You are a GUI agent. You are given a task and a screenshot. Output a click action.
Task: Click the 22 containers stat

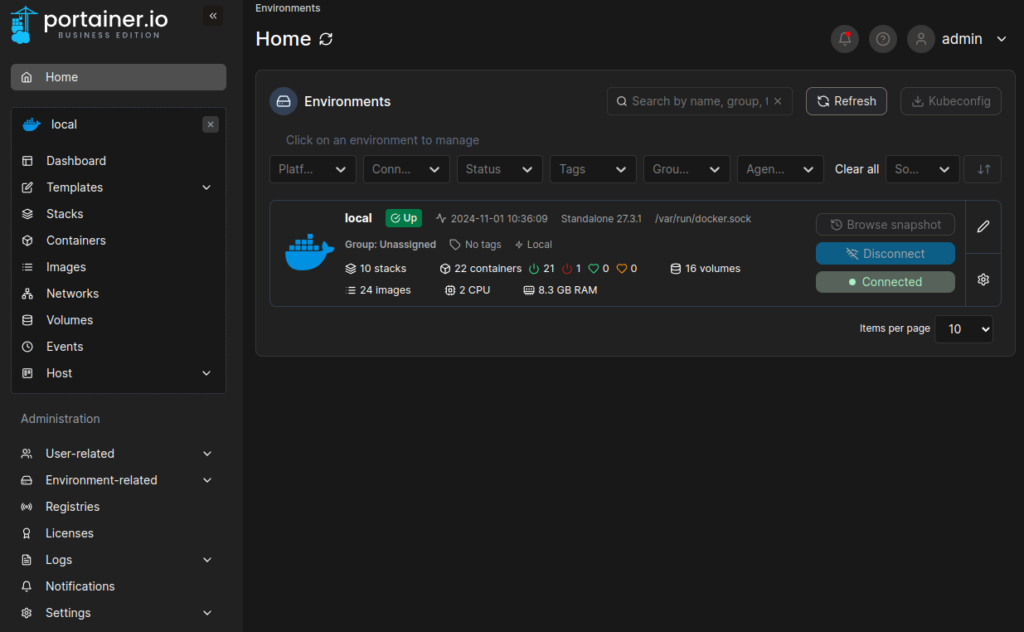(481, 268)
